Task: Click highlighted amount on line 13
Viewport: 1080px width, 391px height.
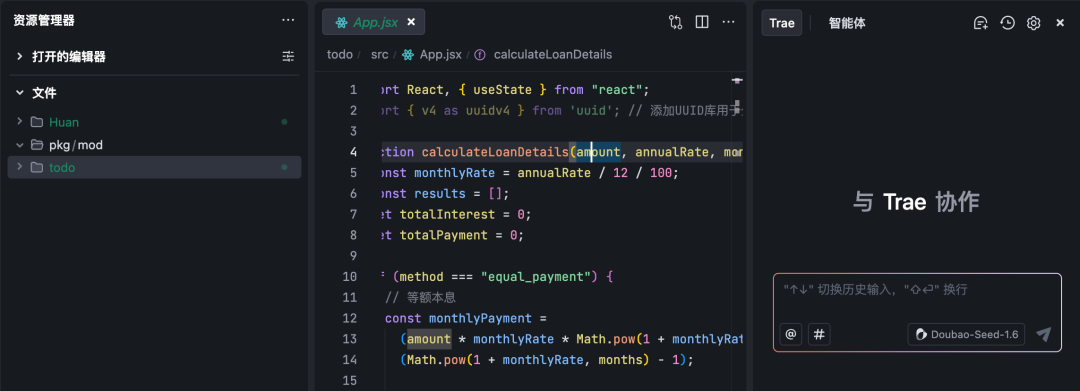Action: coord(429,339)
